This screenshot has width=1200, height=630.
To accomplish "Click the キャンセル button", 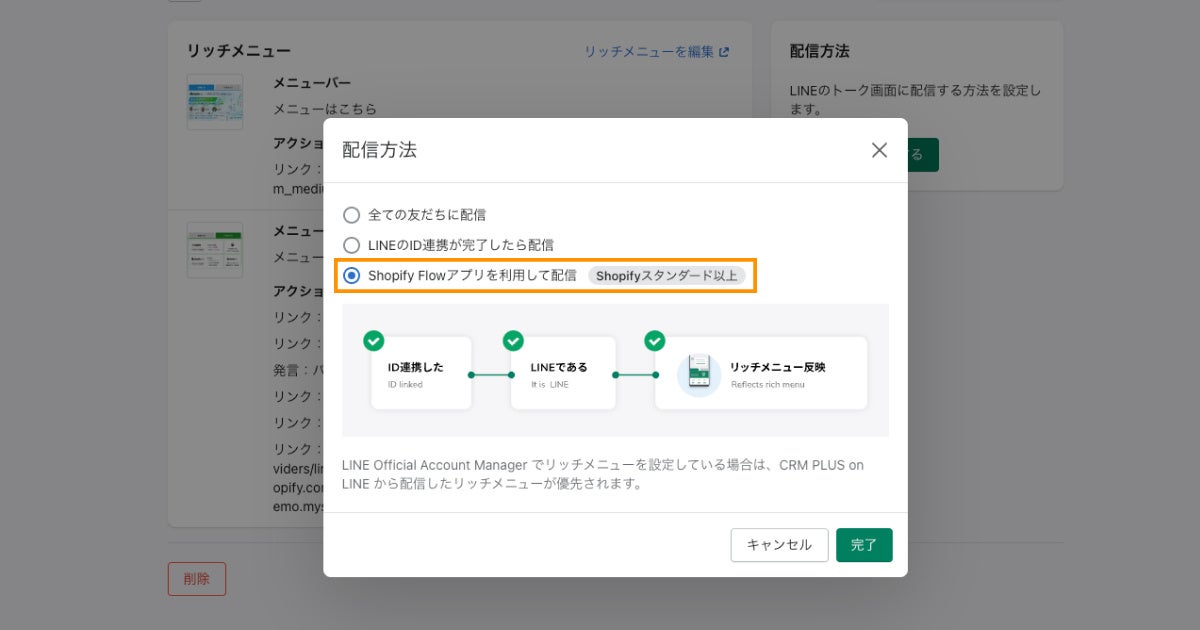I will click(x=779, y=545).
